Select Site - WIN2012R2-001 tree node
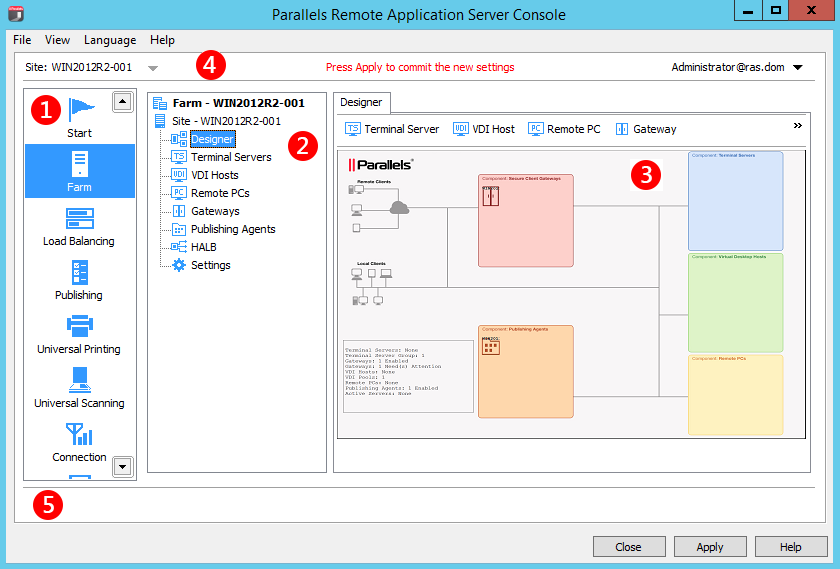 point(226,121)
